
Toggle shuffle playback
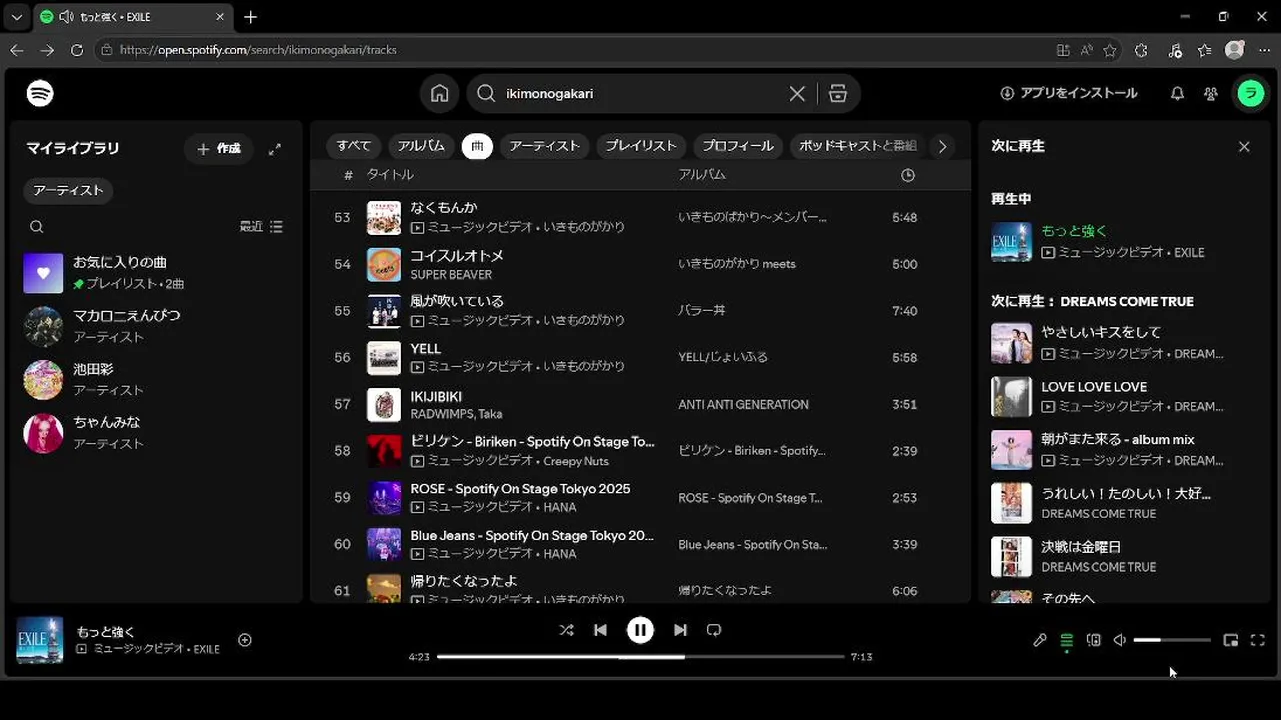coord(566,630)
